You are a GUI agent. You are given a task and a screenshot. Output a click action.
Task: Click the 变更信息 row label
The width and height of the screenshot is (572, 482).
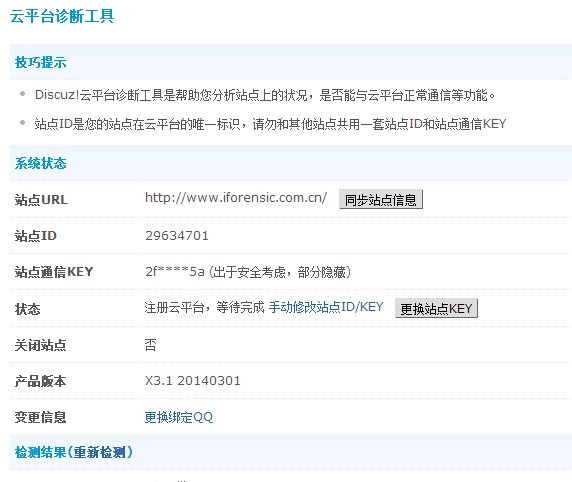click(x=40, y=417)
